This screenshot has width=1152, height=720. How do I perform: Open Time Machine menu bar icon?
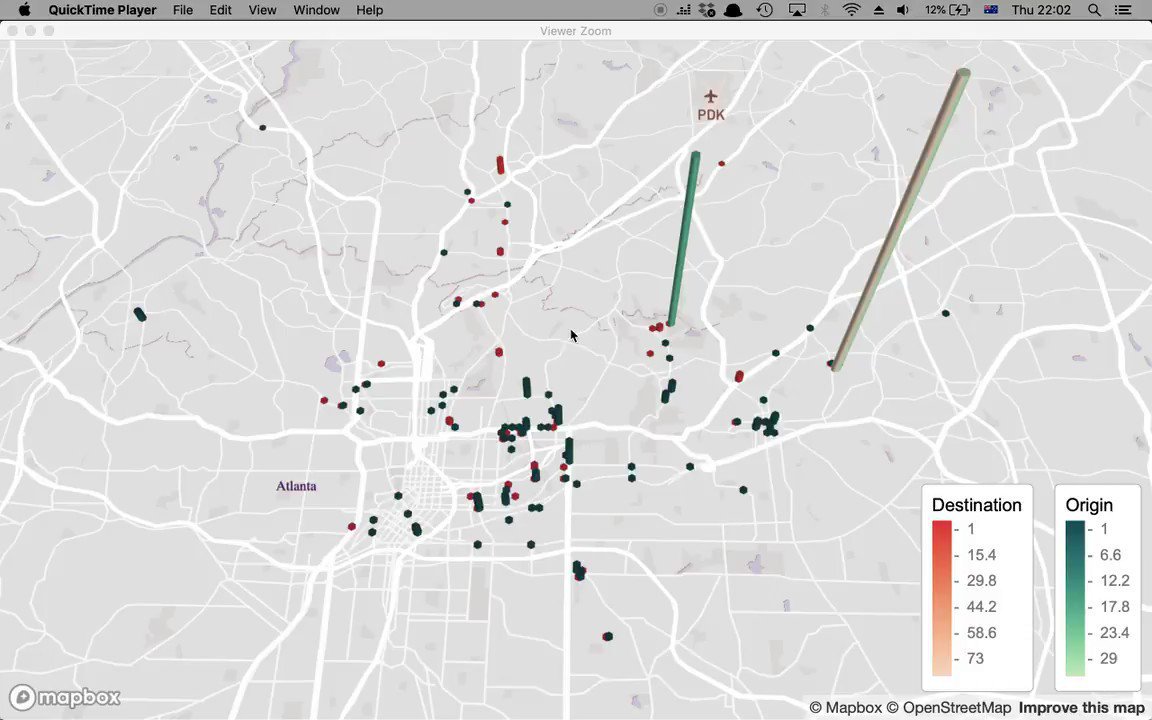pos(765,10)
